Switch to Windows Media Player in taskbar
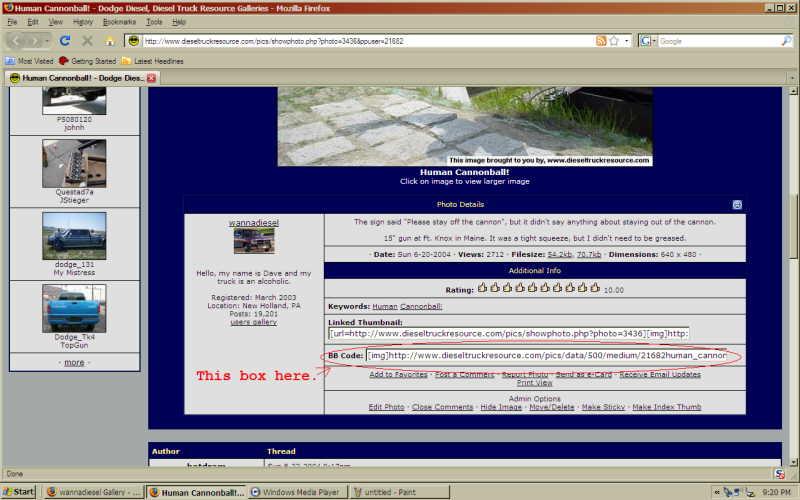Screen dimensions: 800x500 tap(296, 492)
